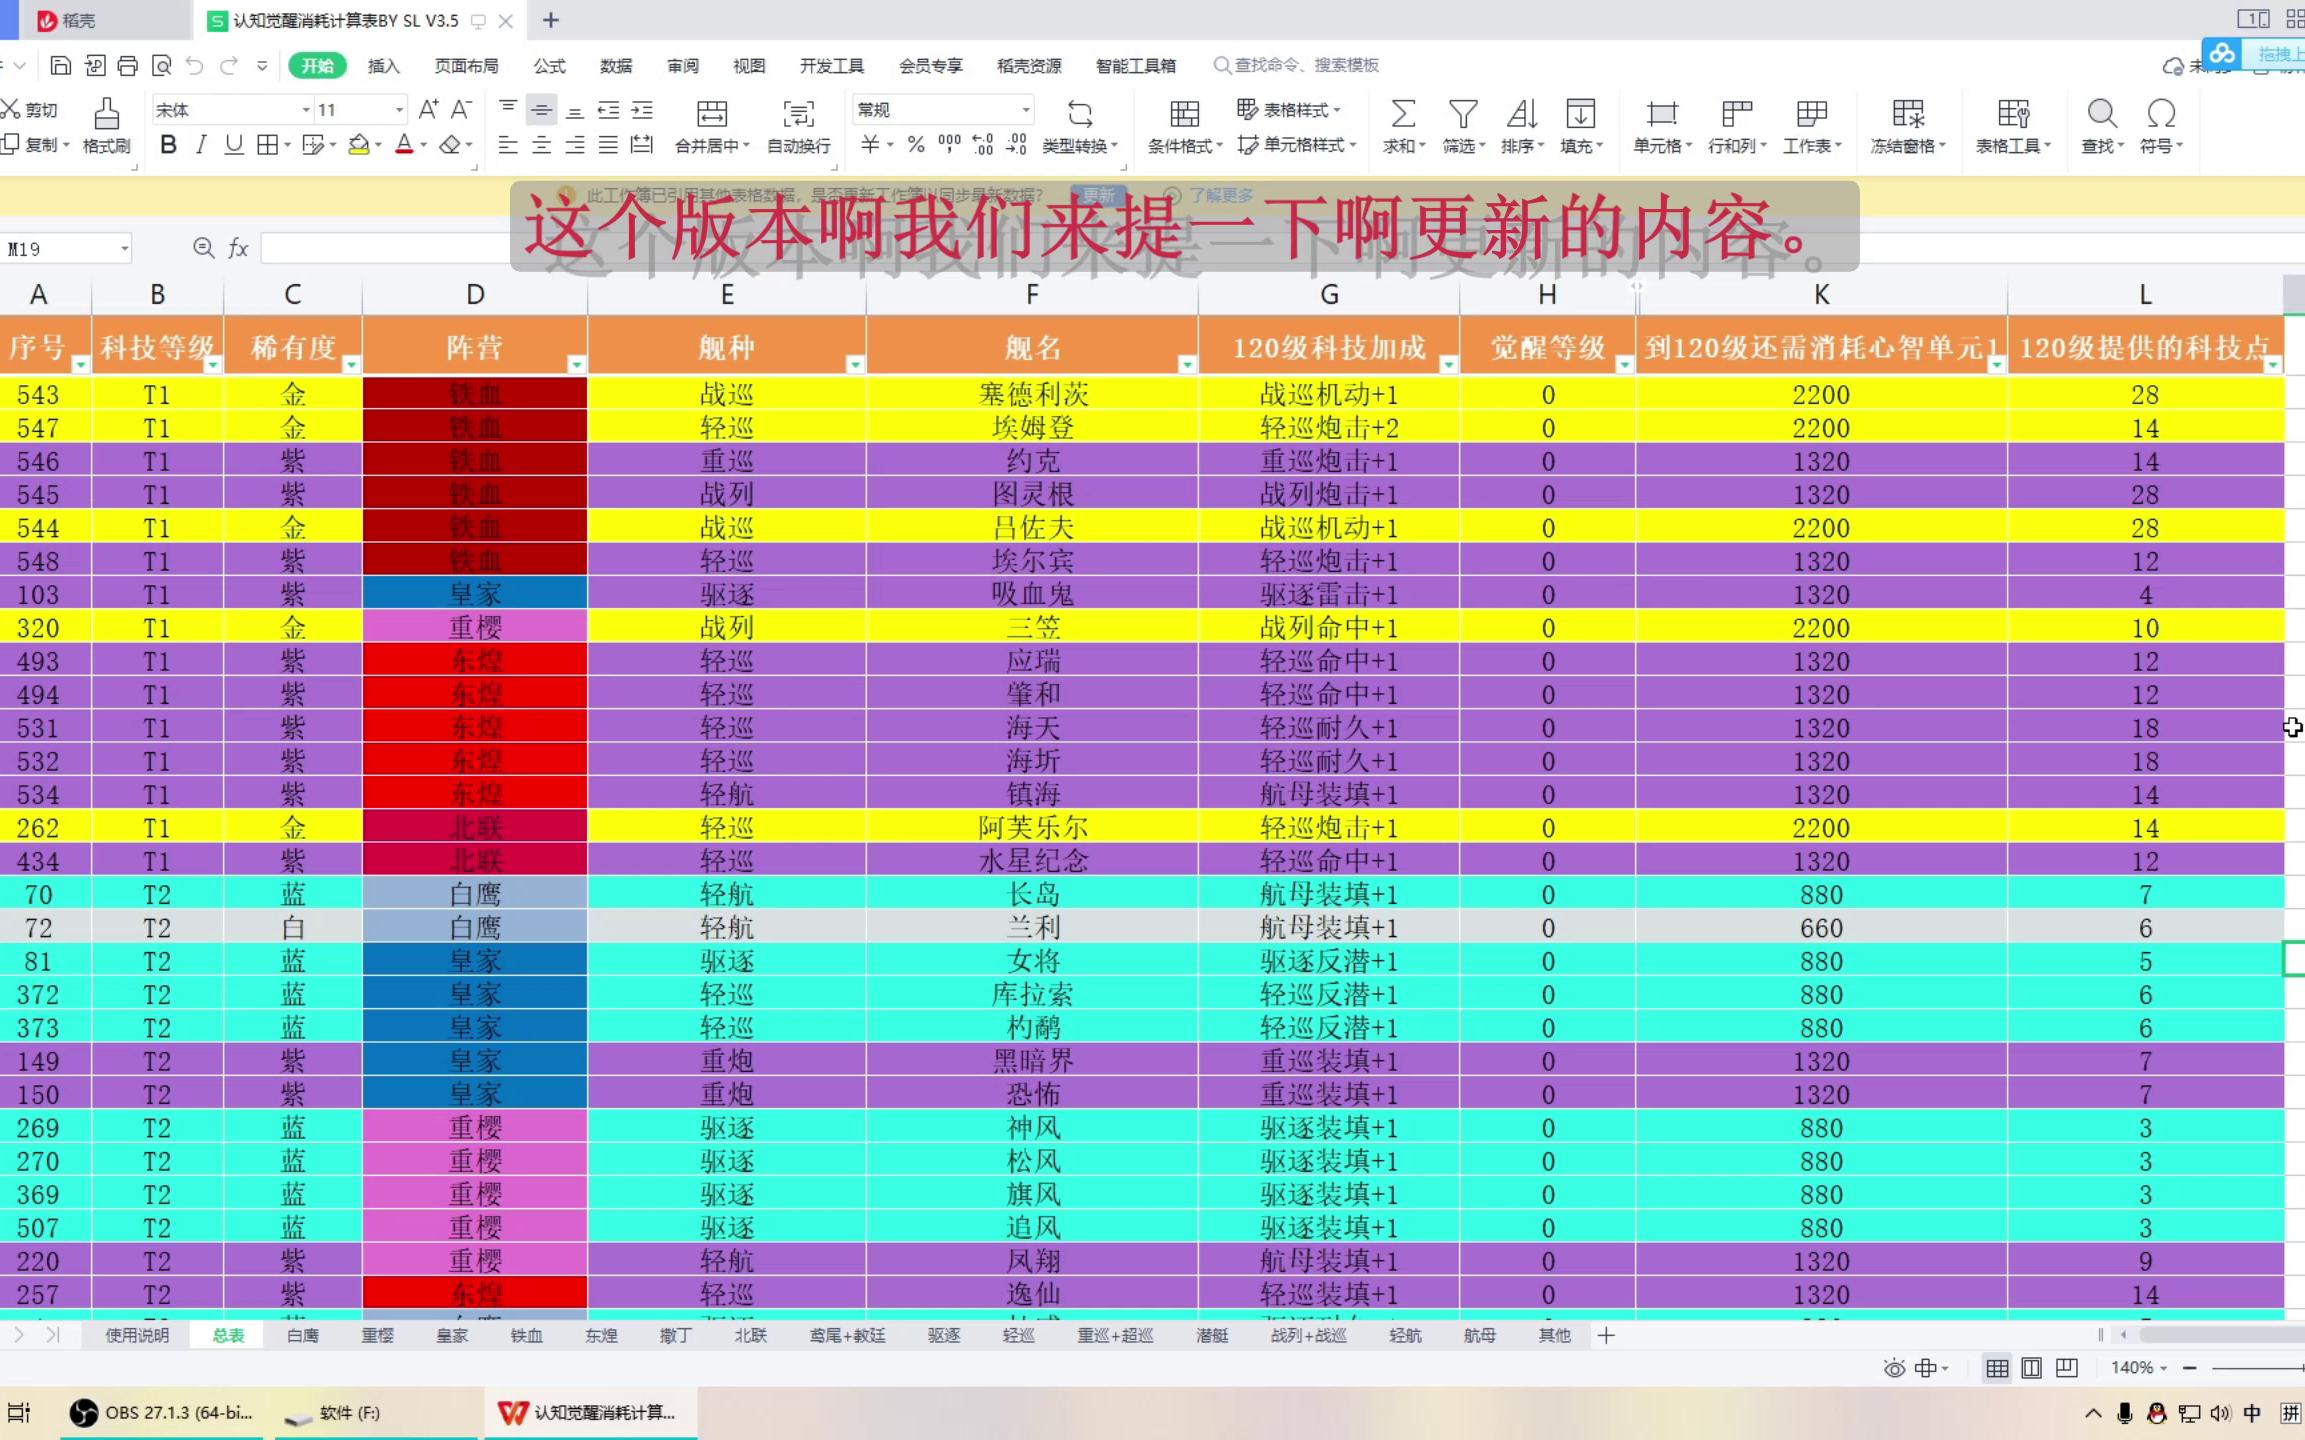Click the Increase font size icon

[428, 109]
